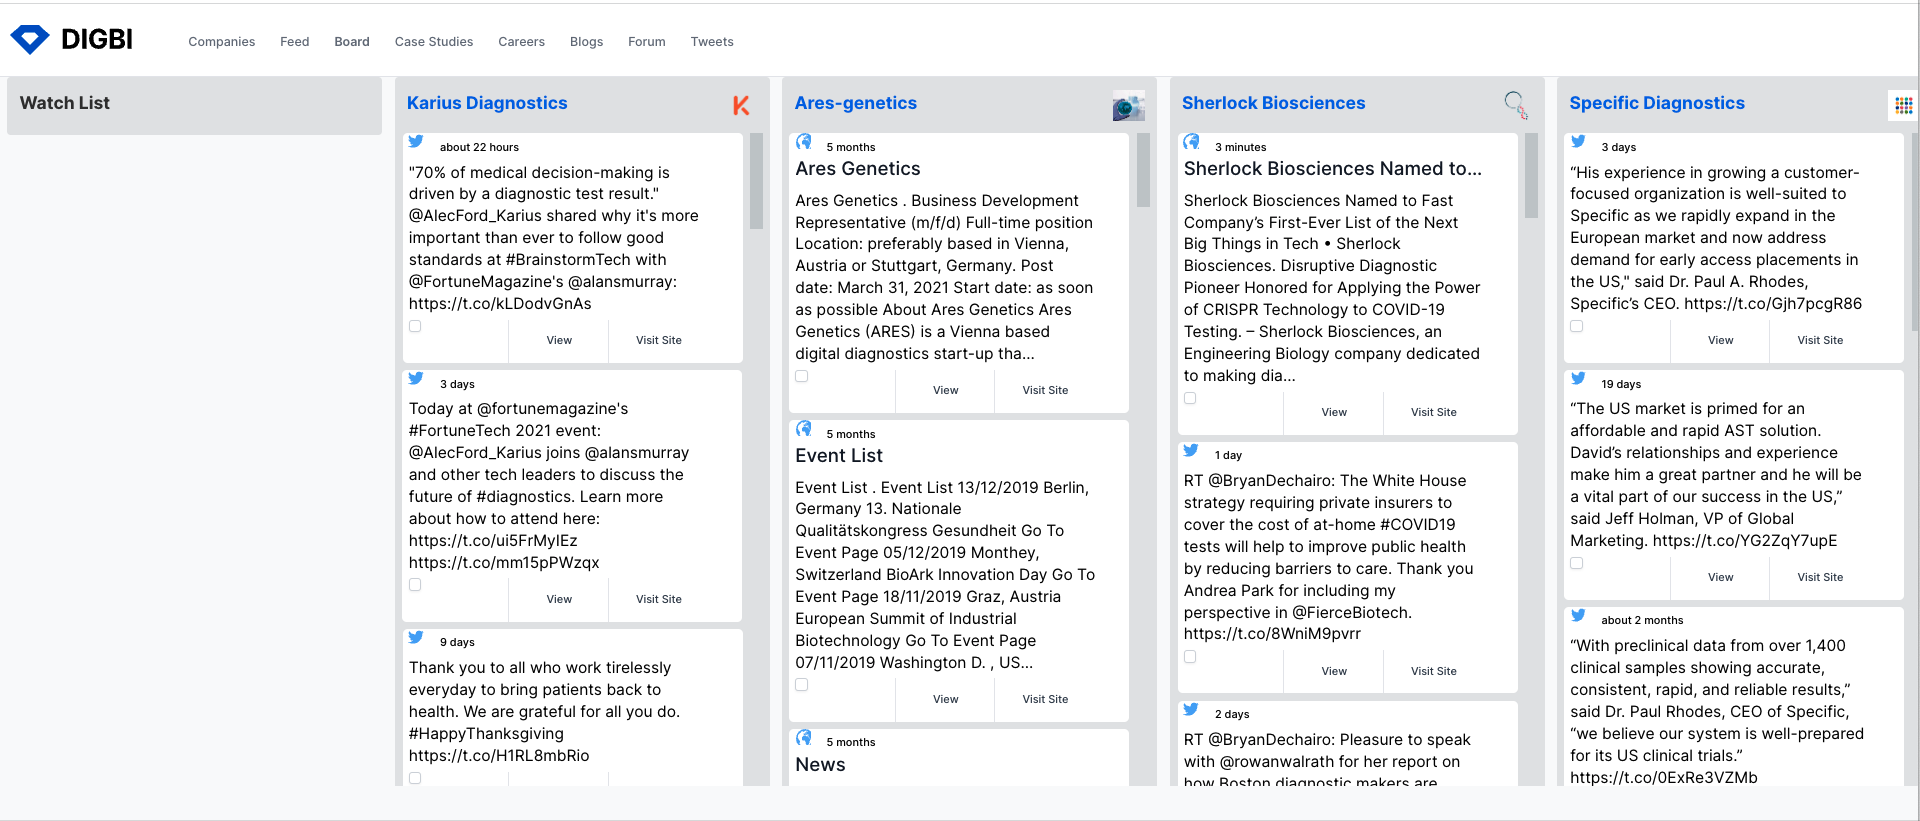Check the box on Event List card
The height and width of the screenshot is (821, 1920).
pyautogui.click(x=802, y=685)
